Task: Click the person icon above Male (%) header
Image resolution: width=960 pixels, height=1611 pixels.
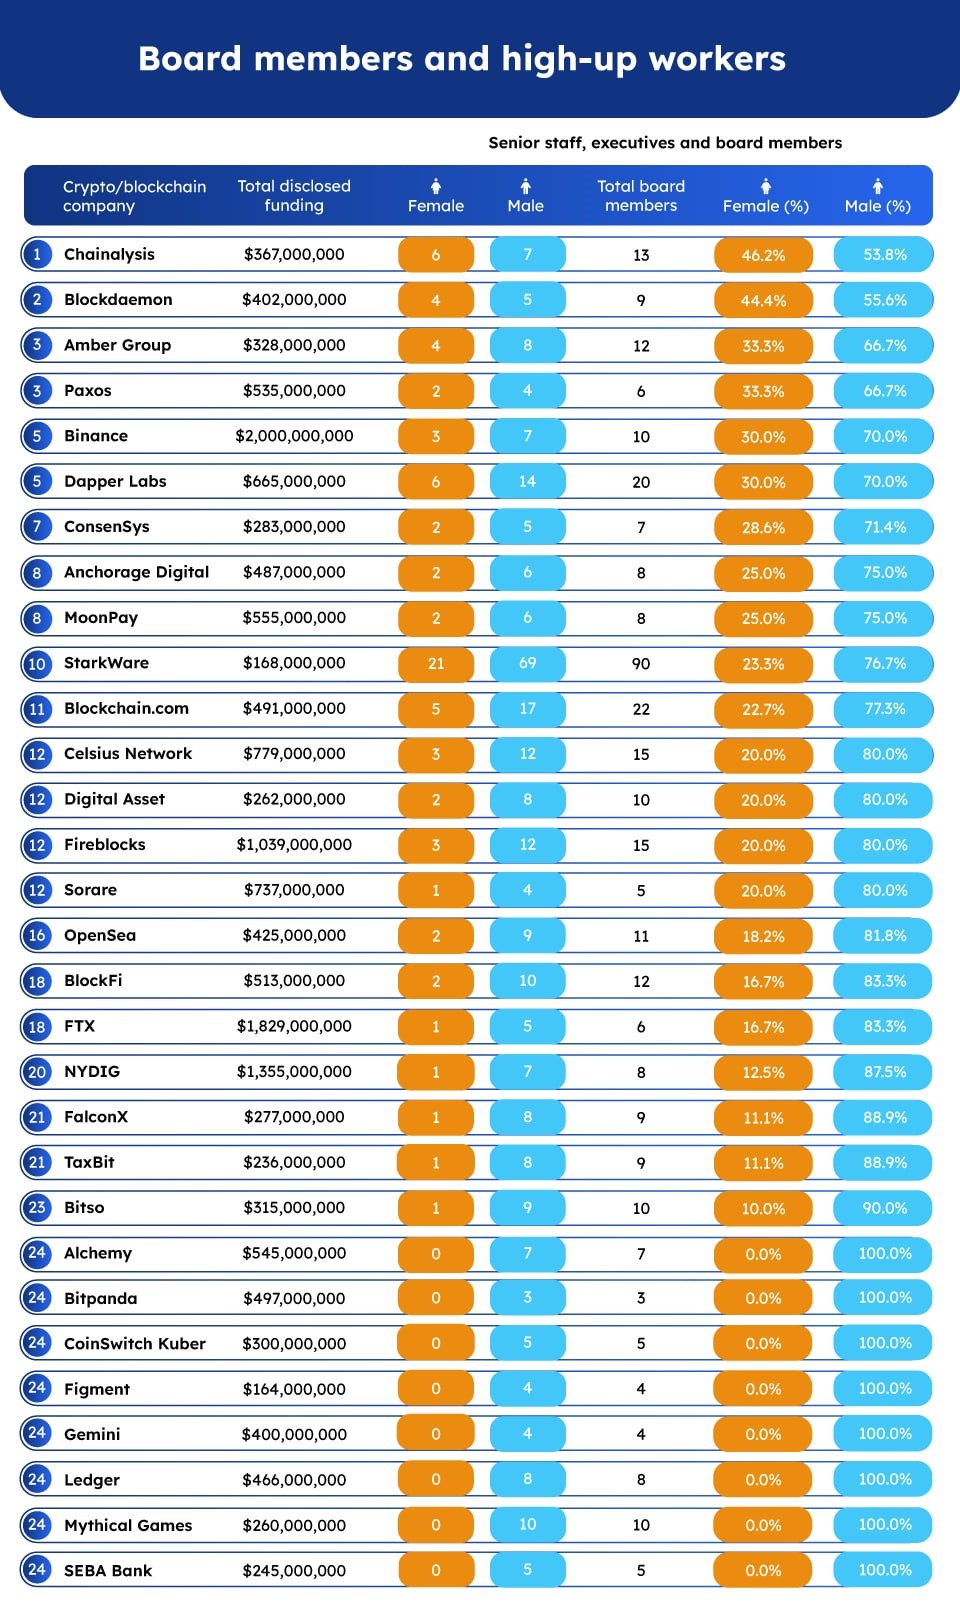Action: [878, 186]
